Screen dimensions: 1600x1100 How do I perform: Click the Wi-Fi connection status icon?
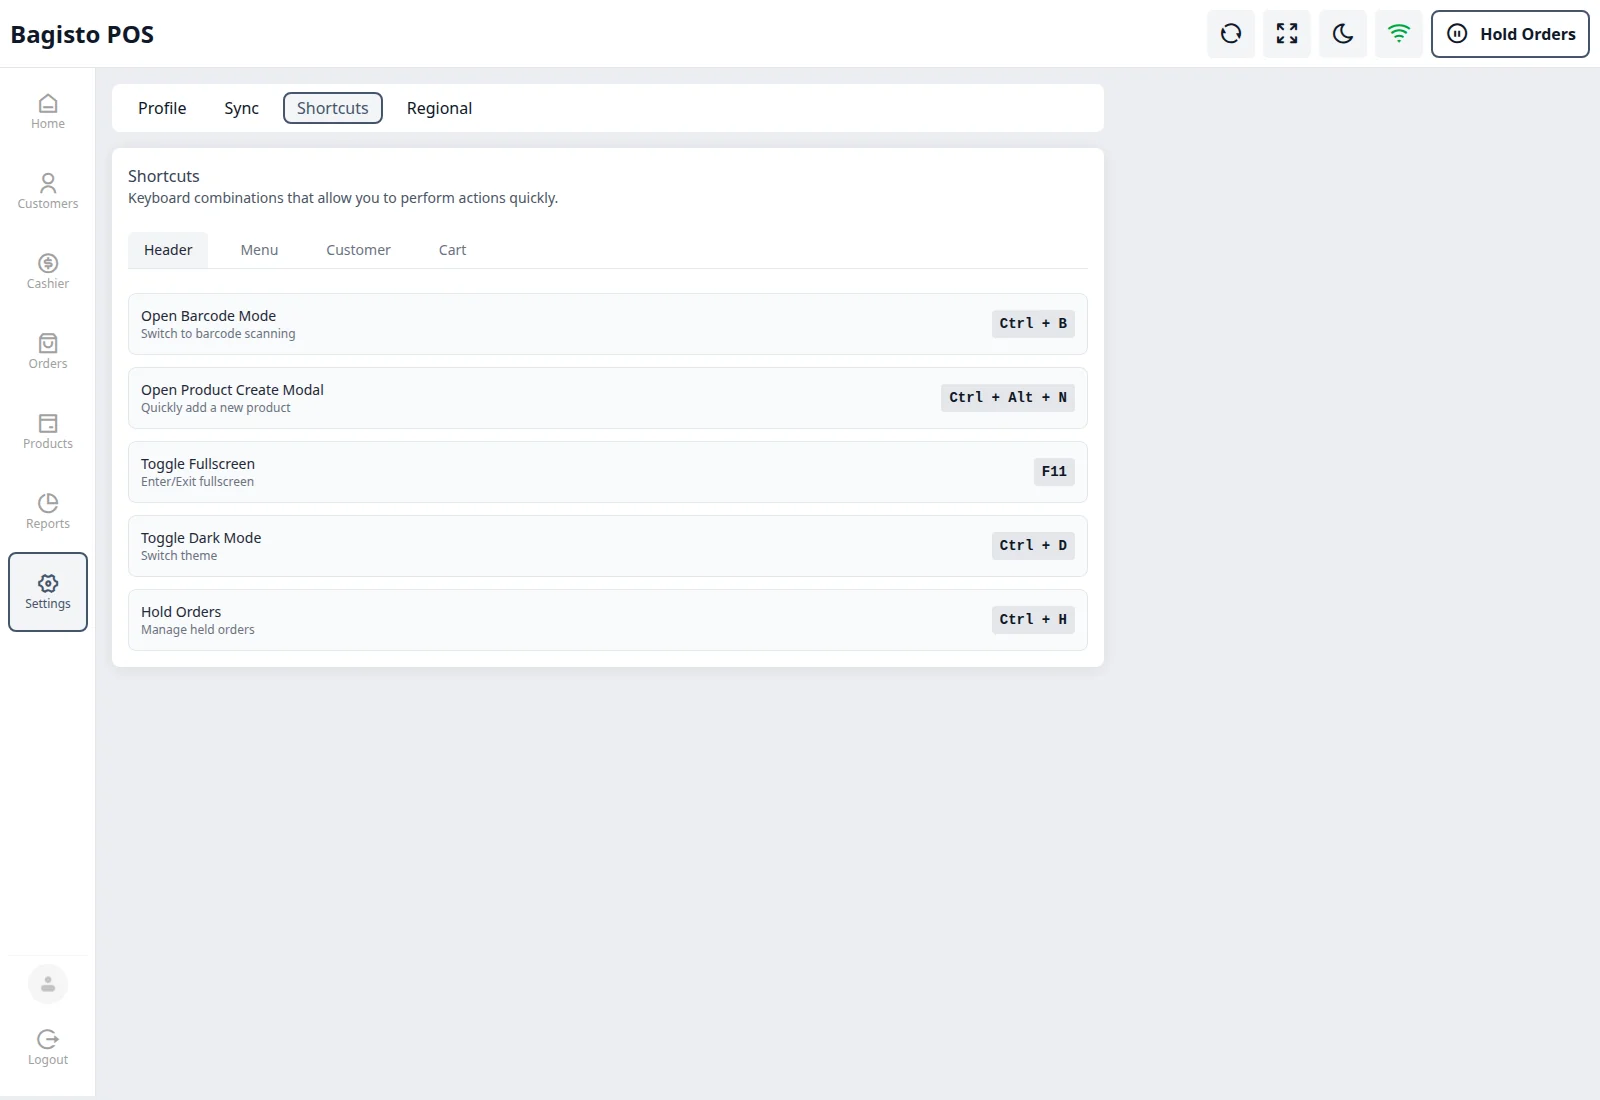(1399, 34)
